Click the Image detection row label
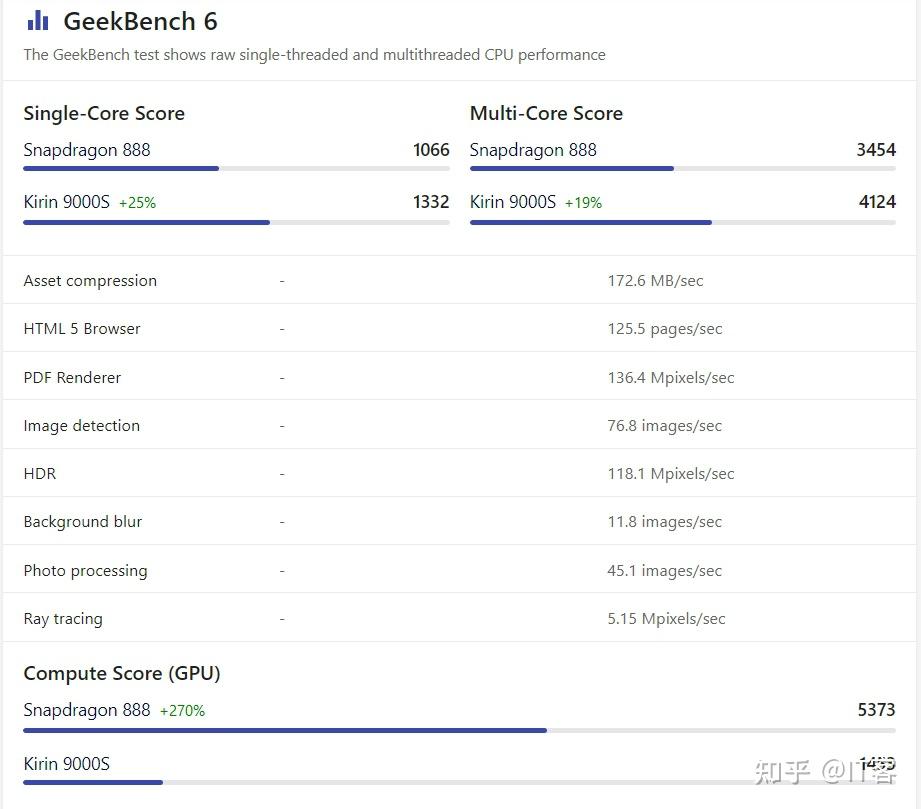921x809 pixels. (82, 426)
